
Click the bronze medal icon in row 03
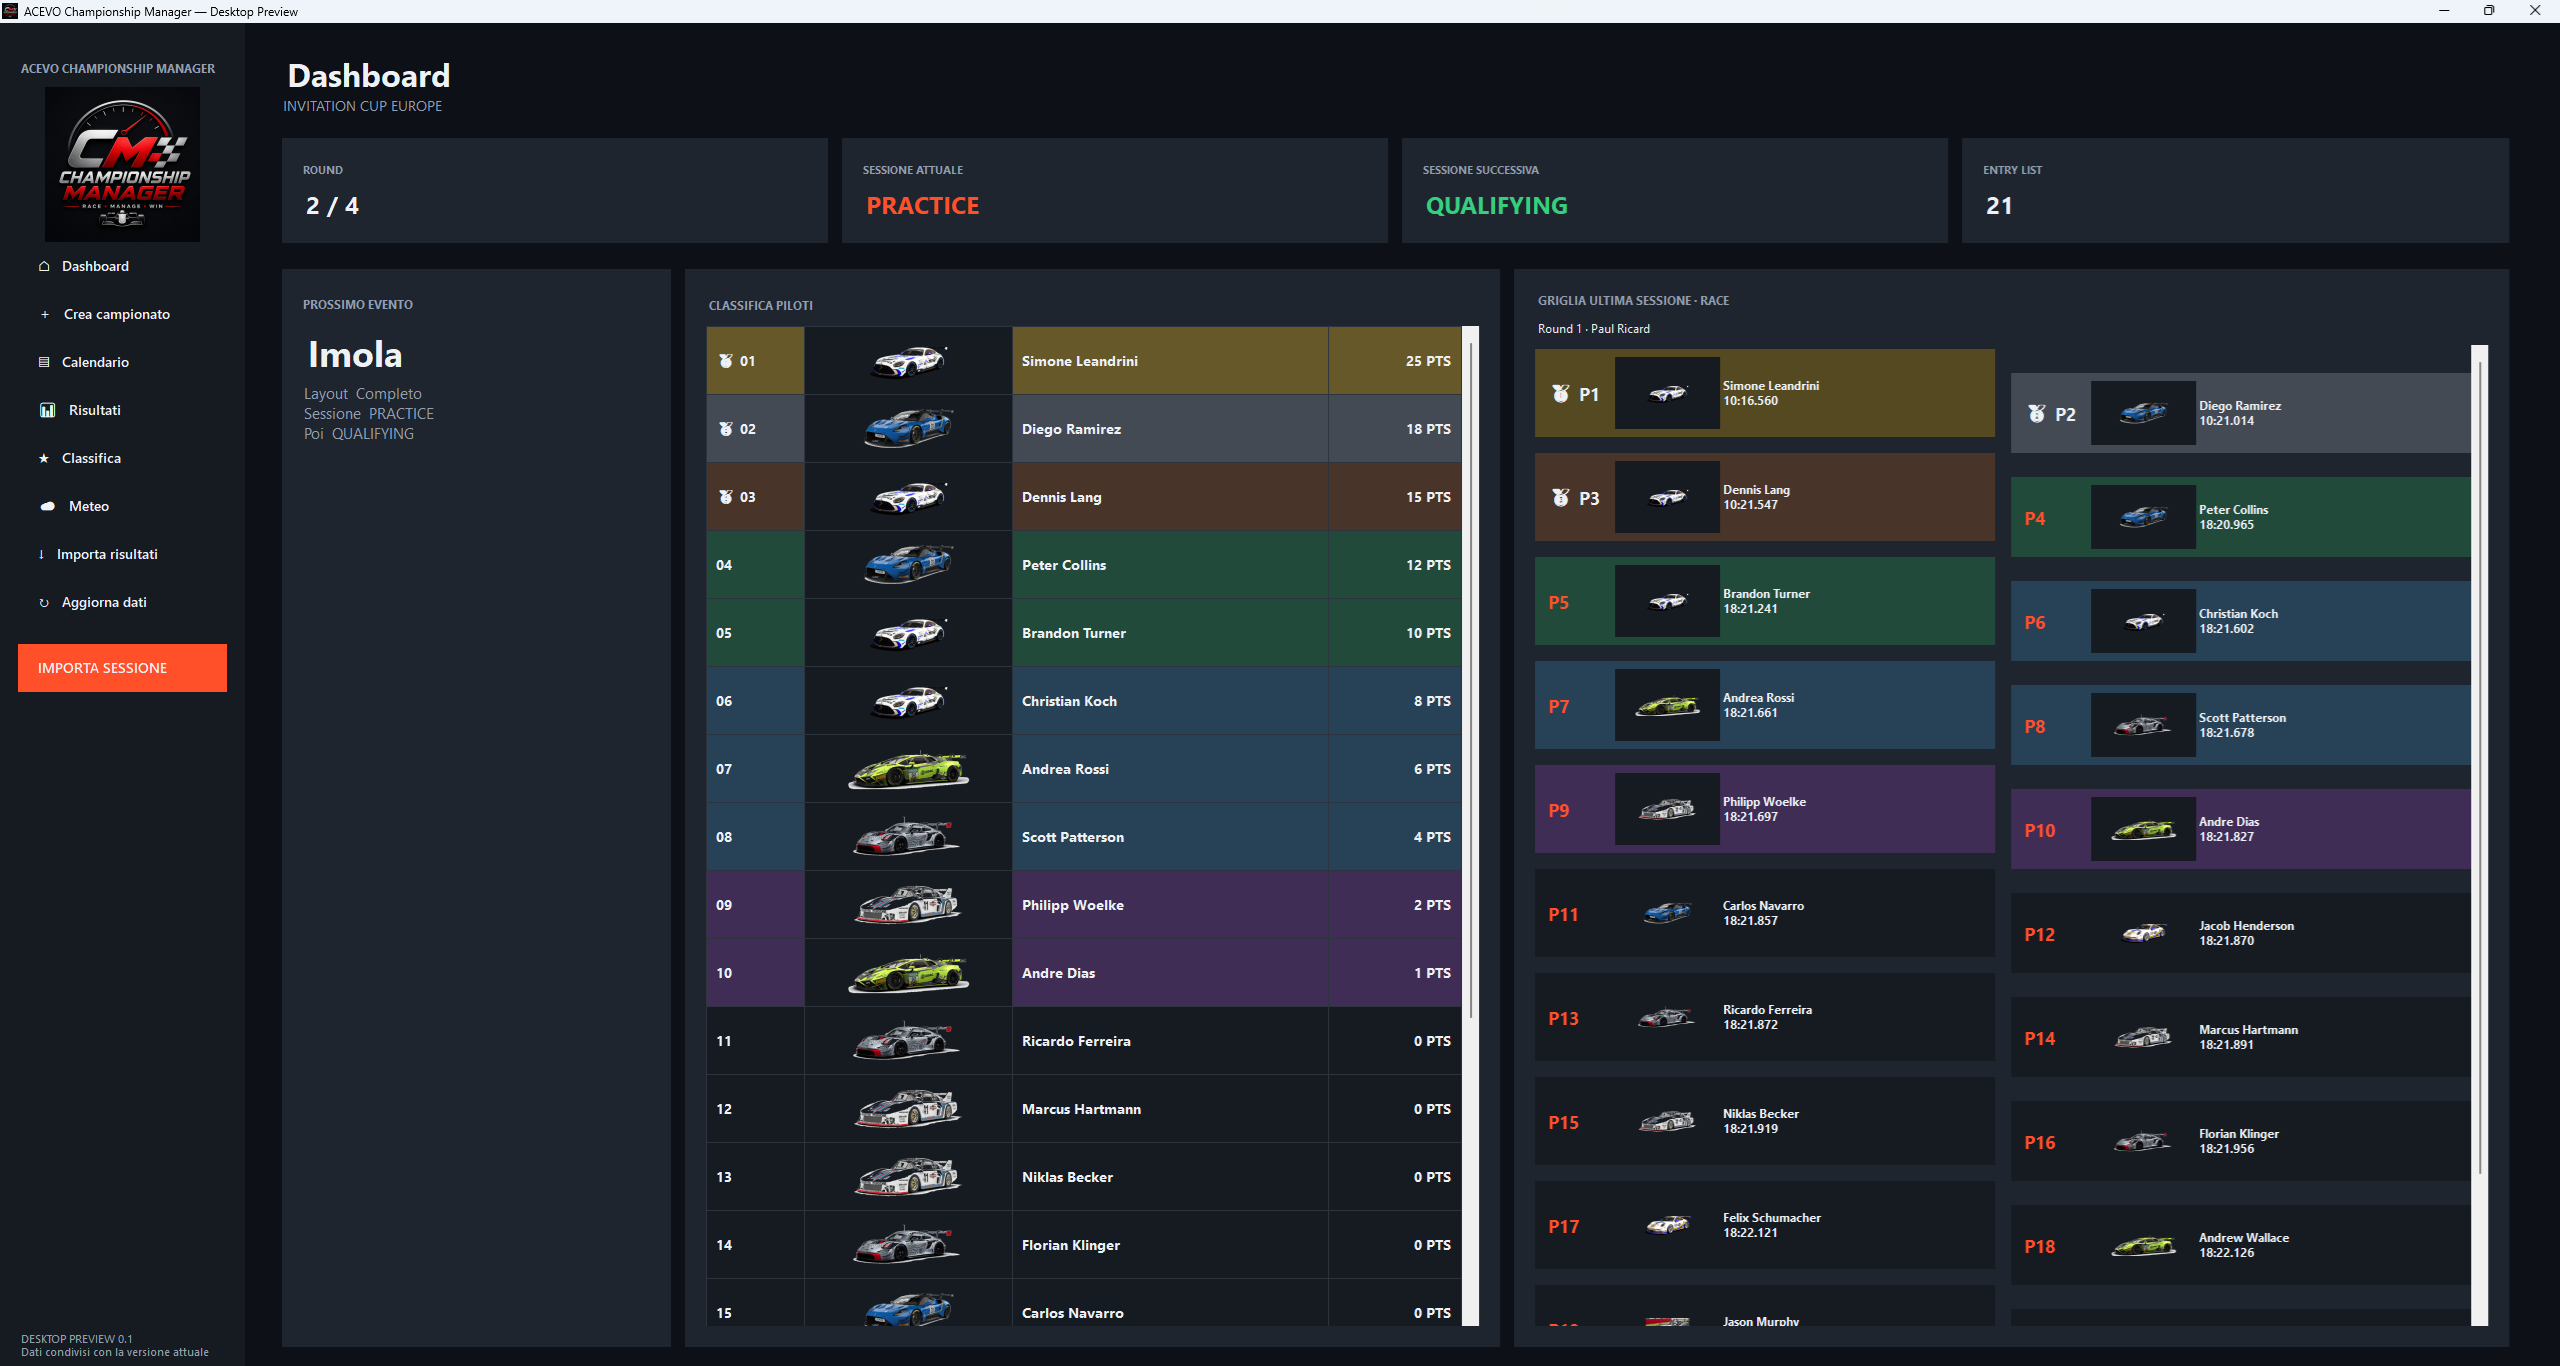pos(726,497)
